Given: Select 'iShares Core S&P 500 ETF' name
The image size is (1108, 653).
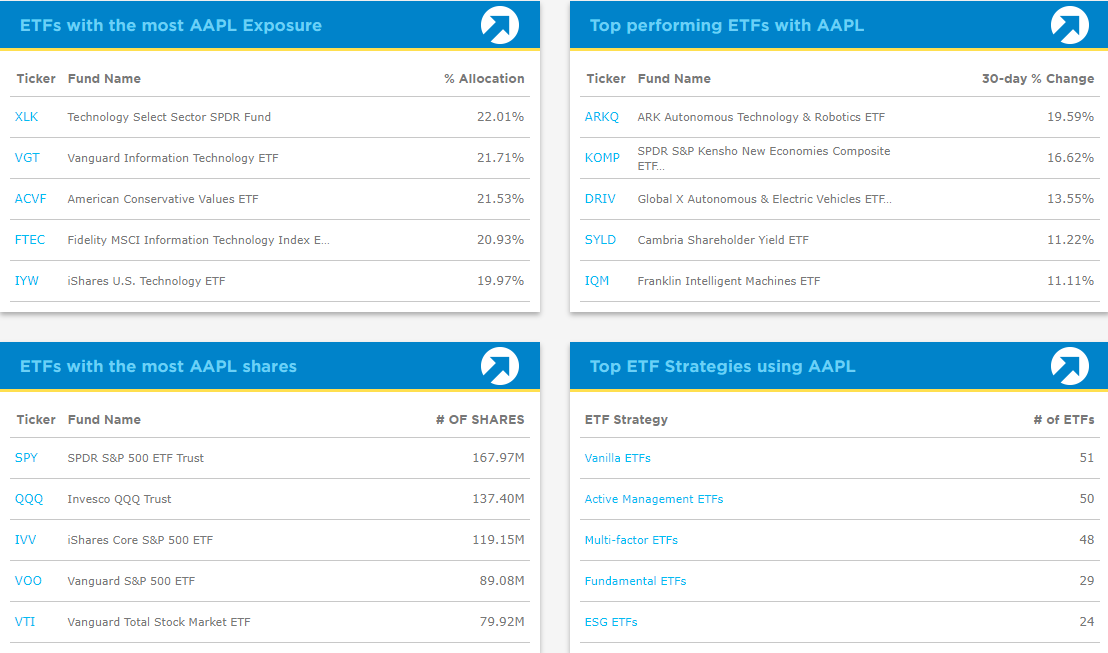Looking at the screenshot, I should [140, 540].
